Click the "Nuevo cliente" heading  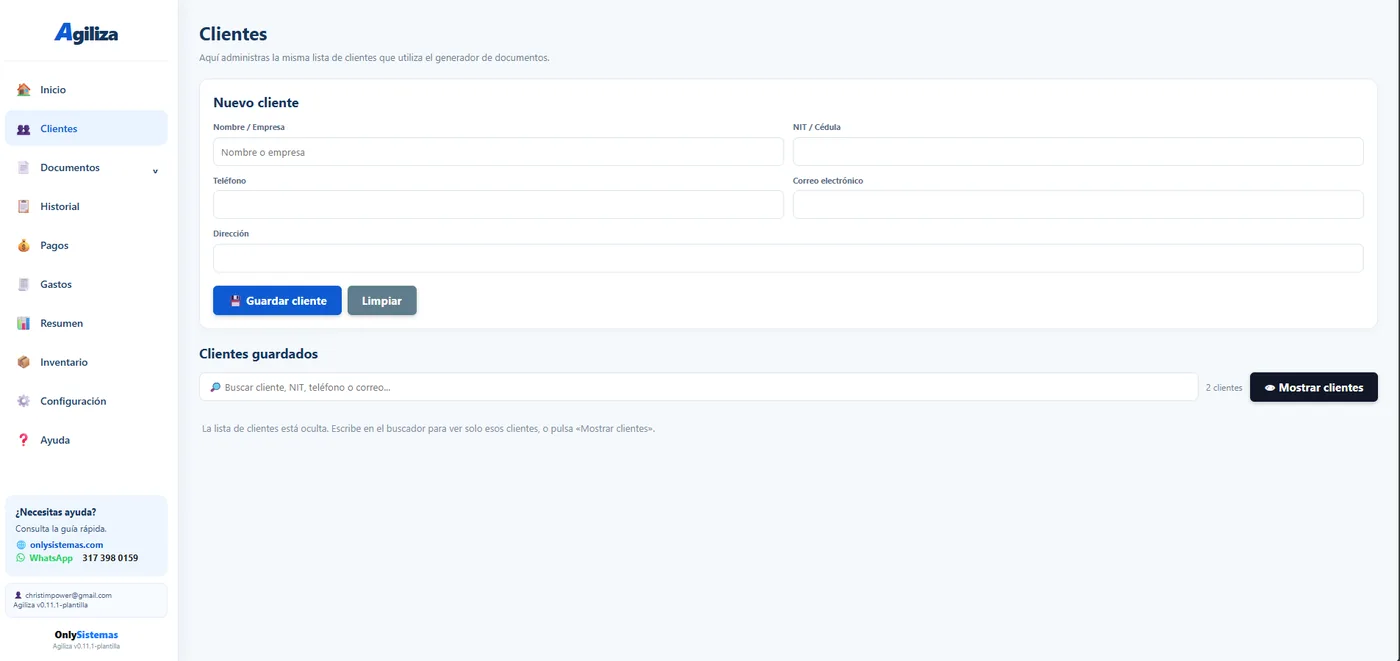(x=256, y=103)
